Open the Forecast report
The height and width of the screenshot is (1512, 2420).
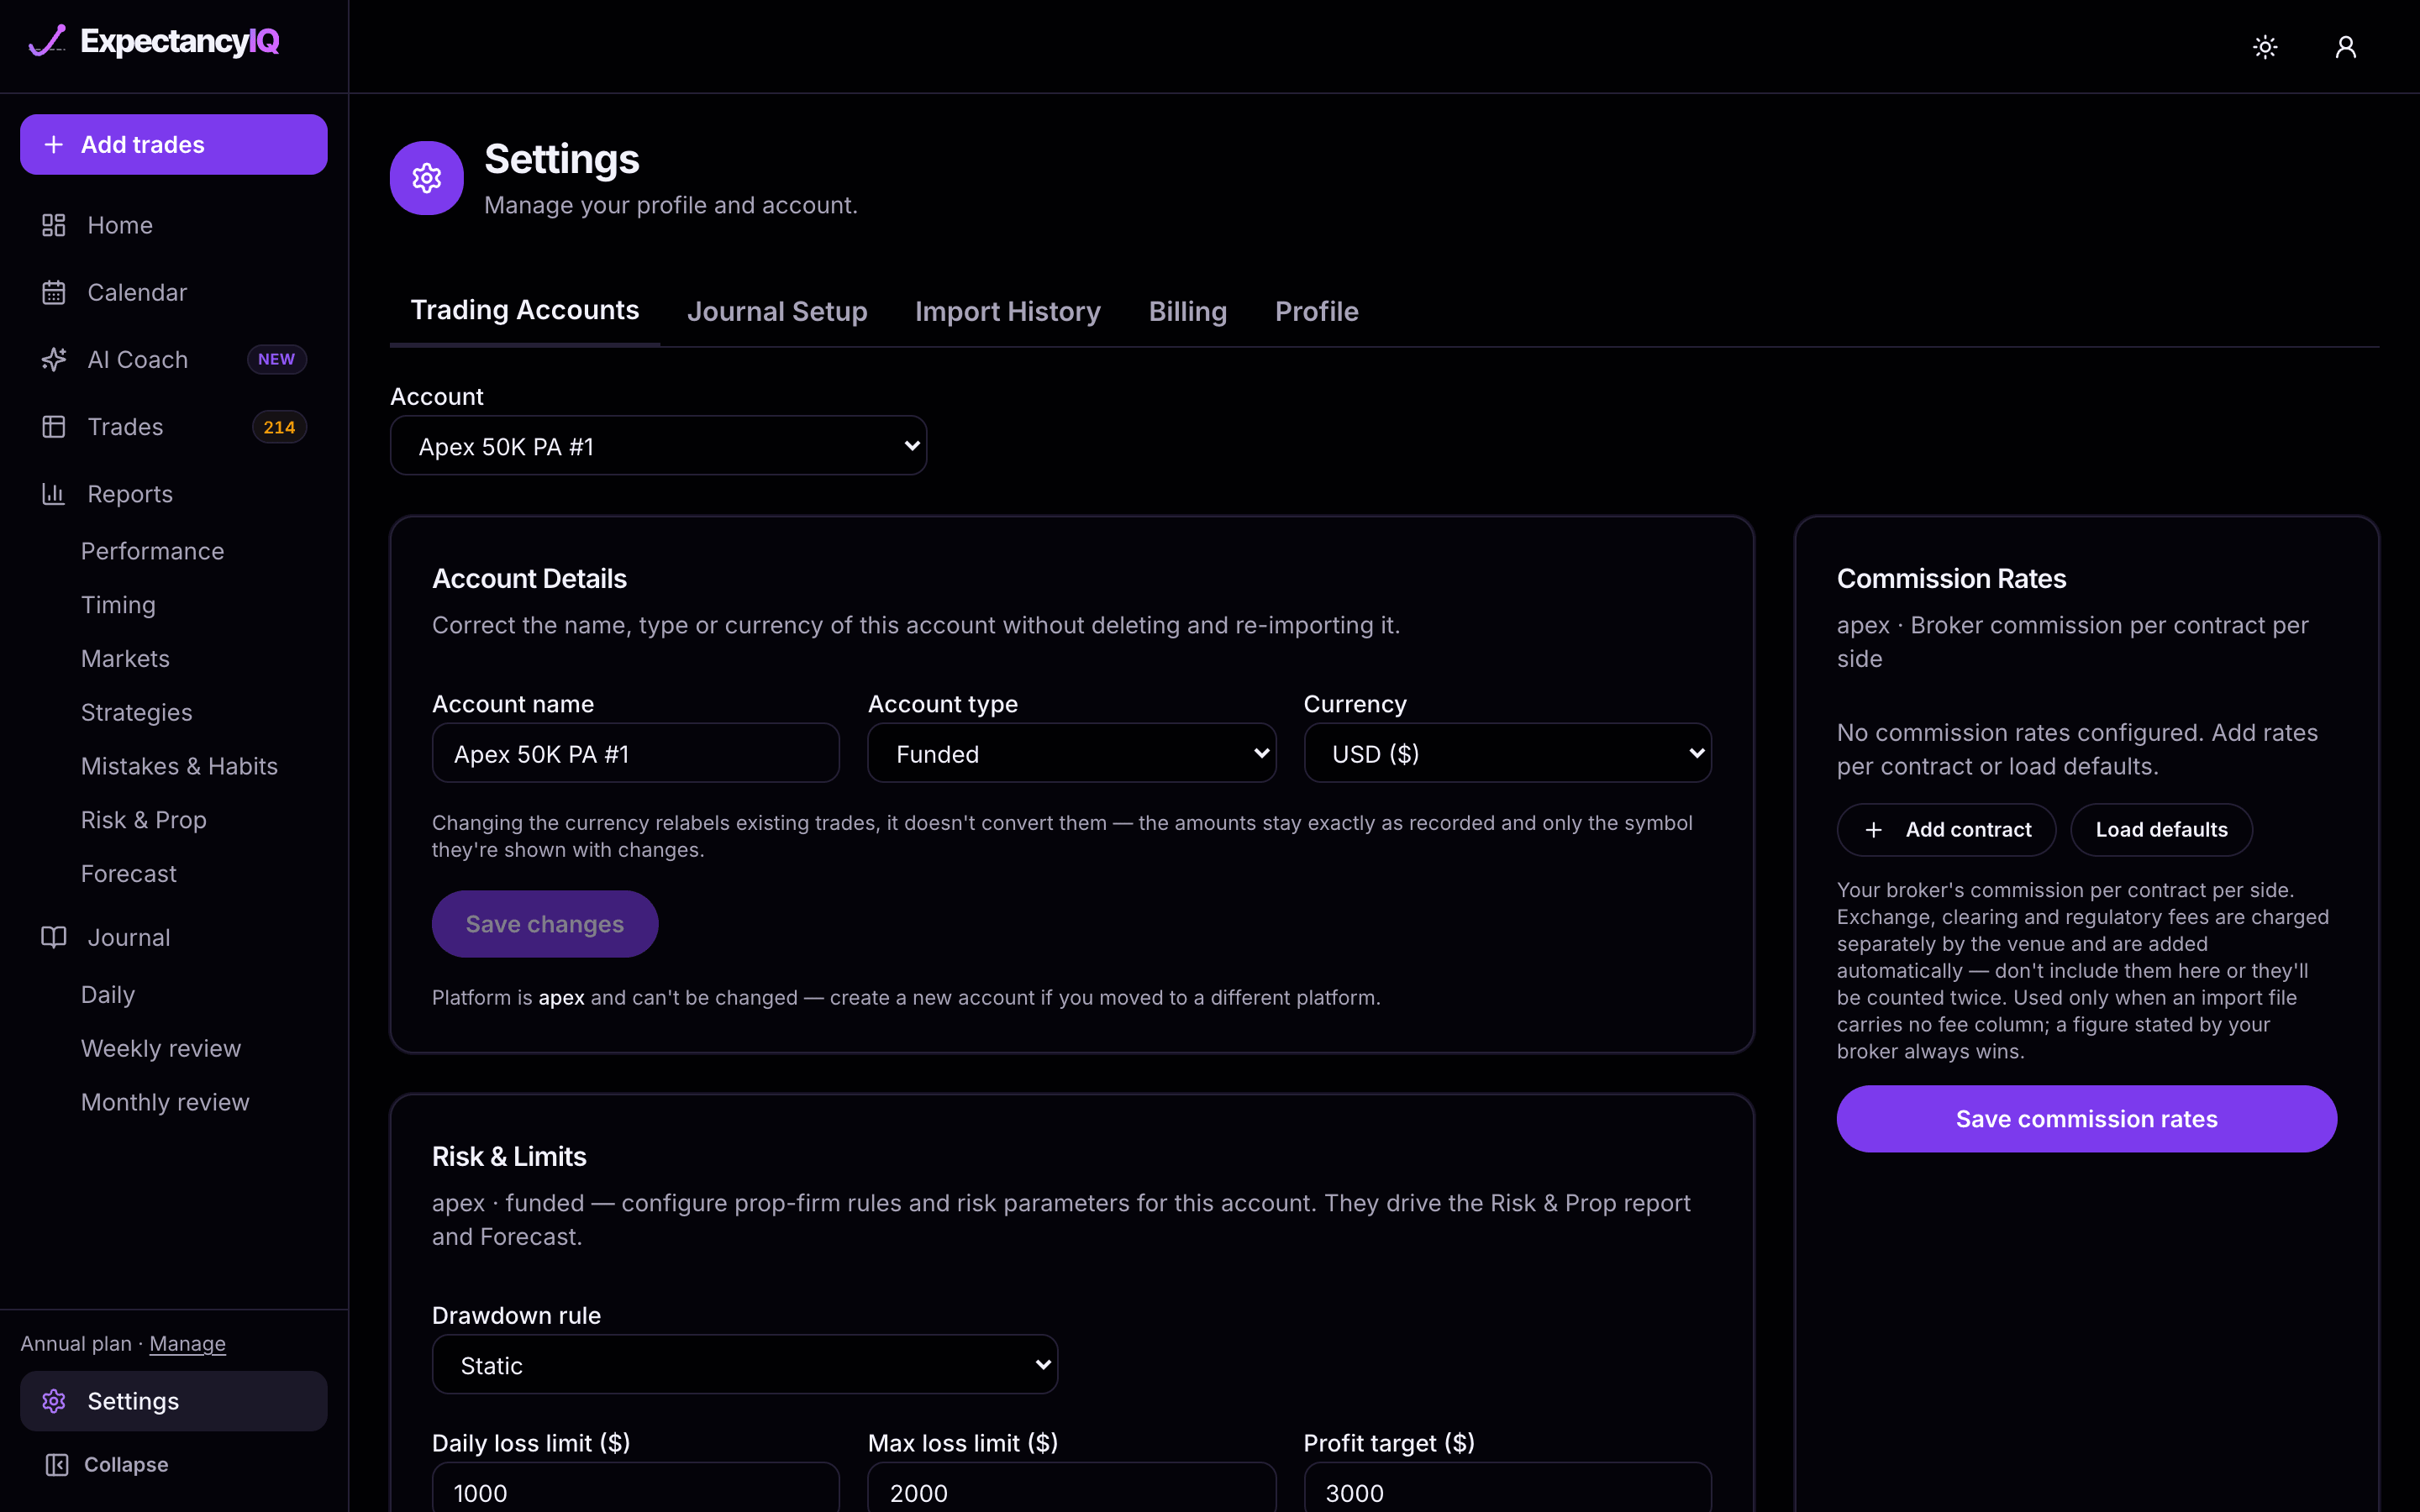129,874
